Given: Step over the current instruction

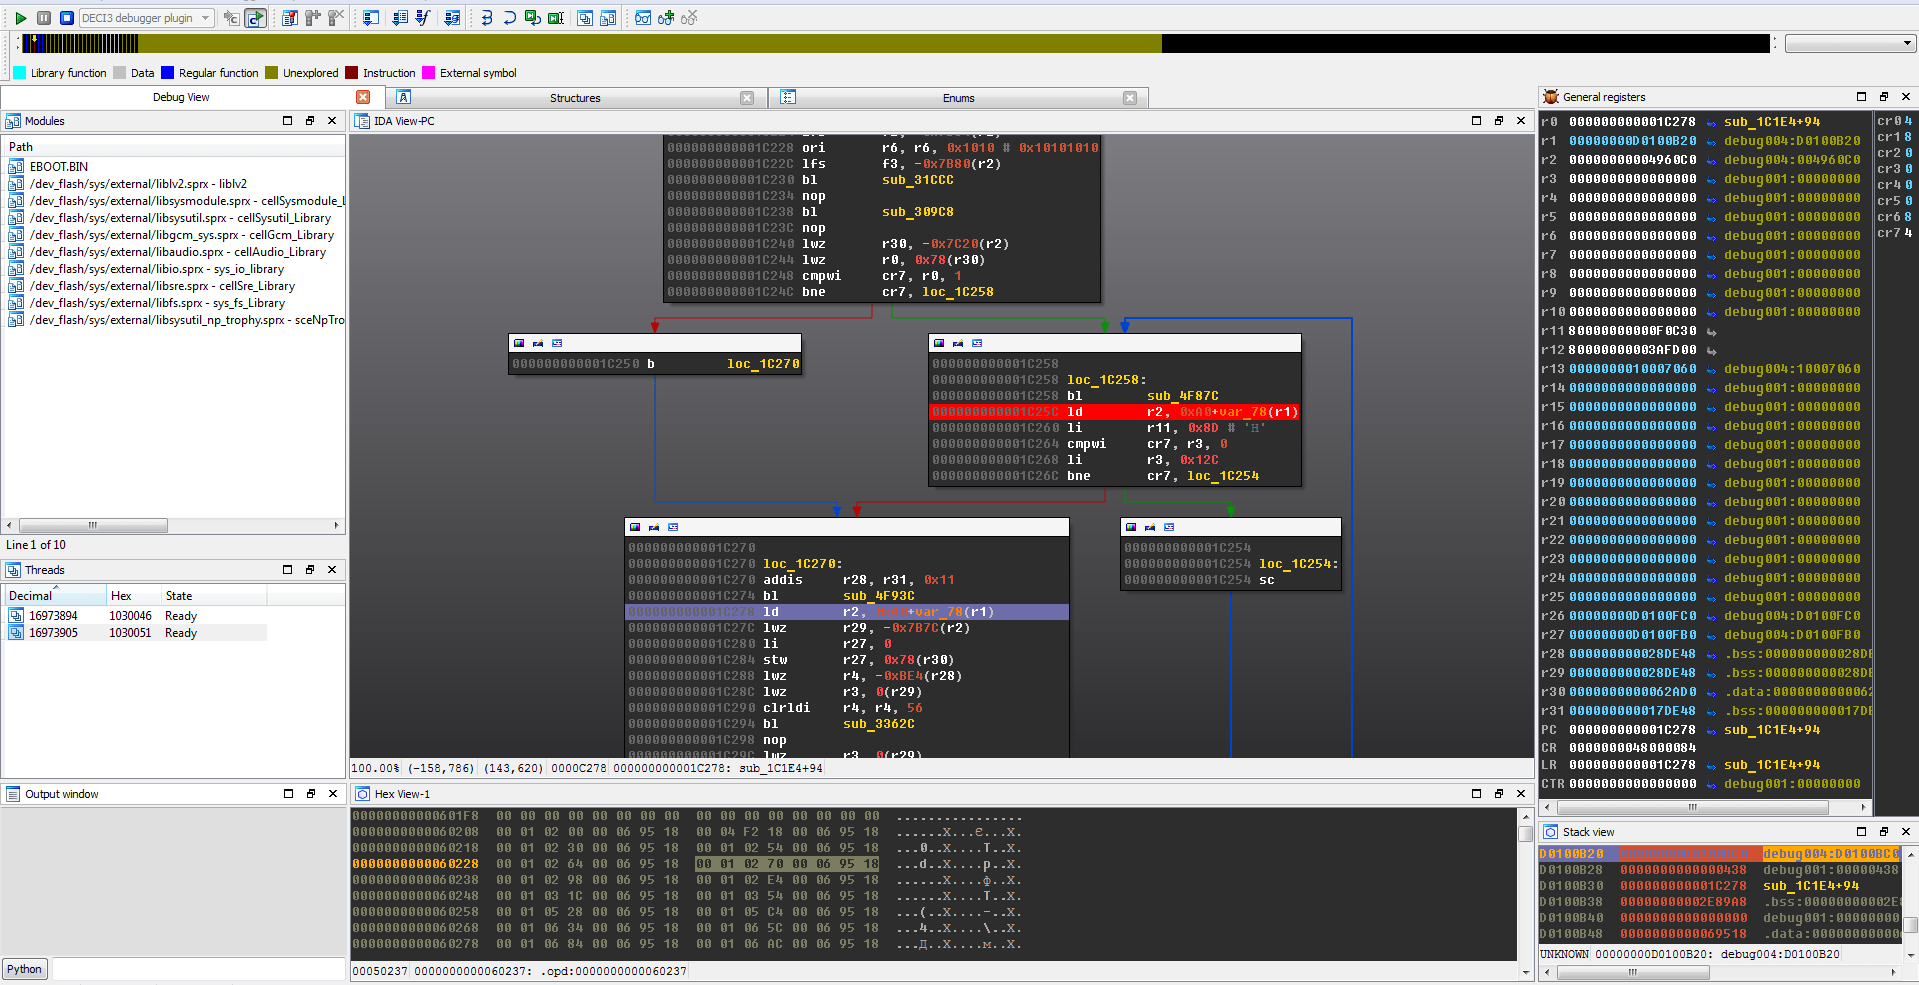Looking at the screenshot, I should click(511, 17).
